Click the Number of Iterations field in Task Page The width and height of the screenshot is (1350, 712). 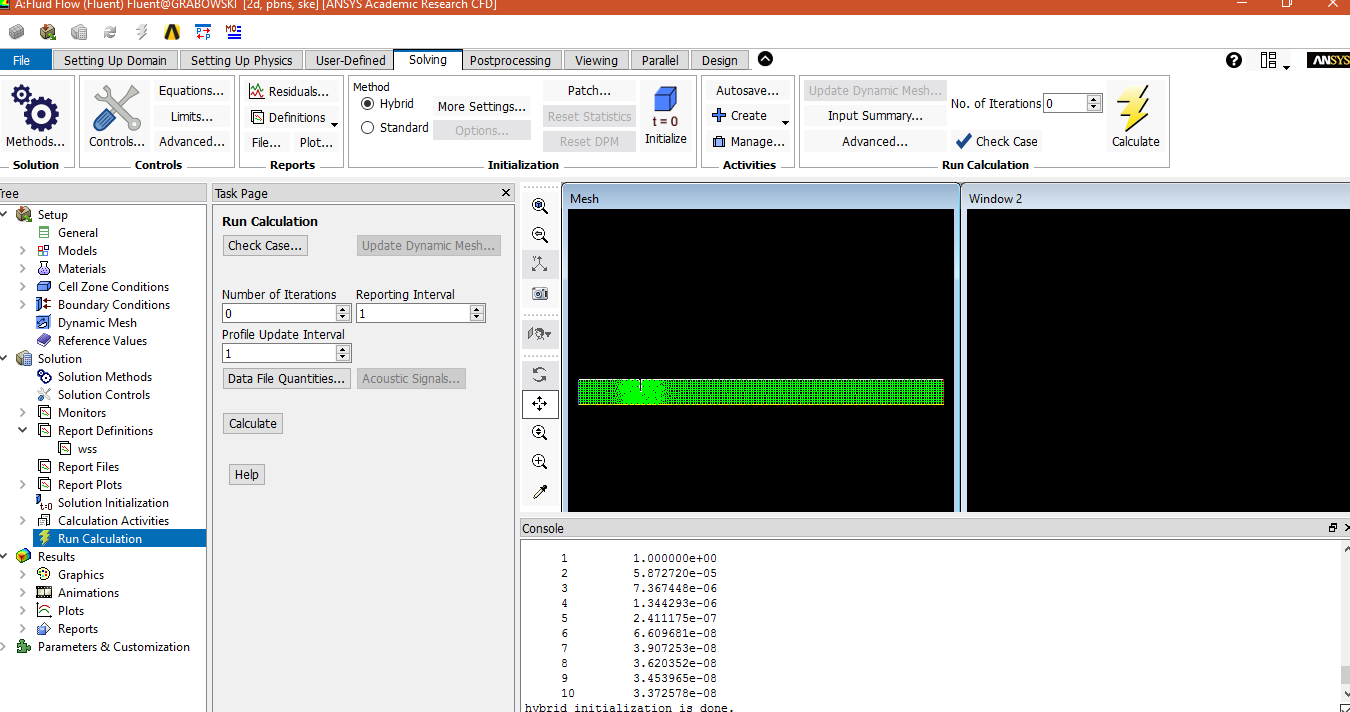(279, 313)
